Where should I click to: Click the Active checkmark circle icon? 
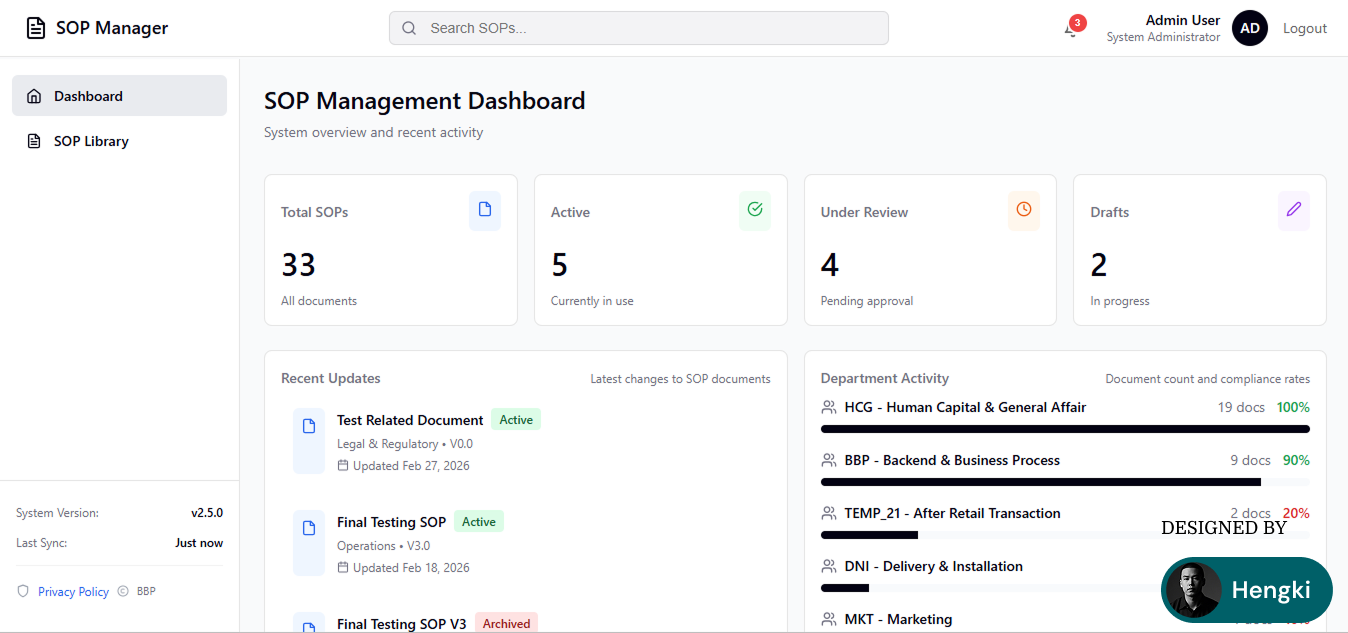click(x=755, y=210)
